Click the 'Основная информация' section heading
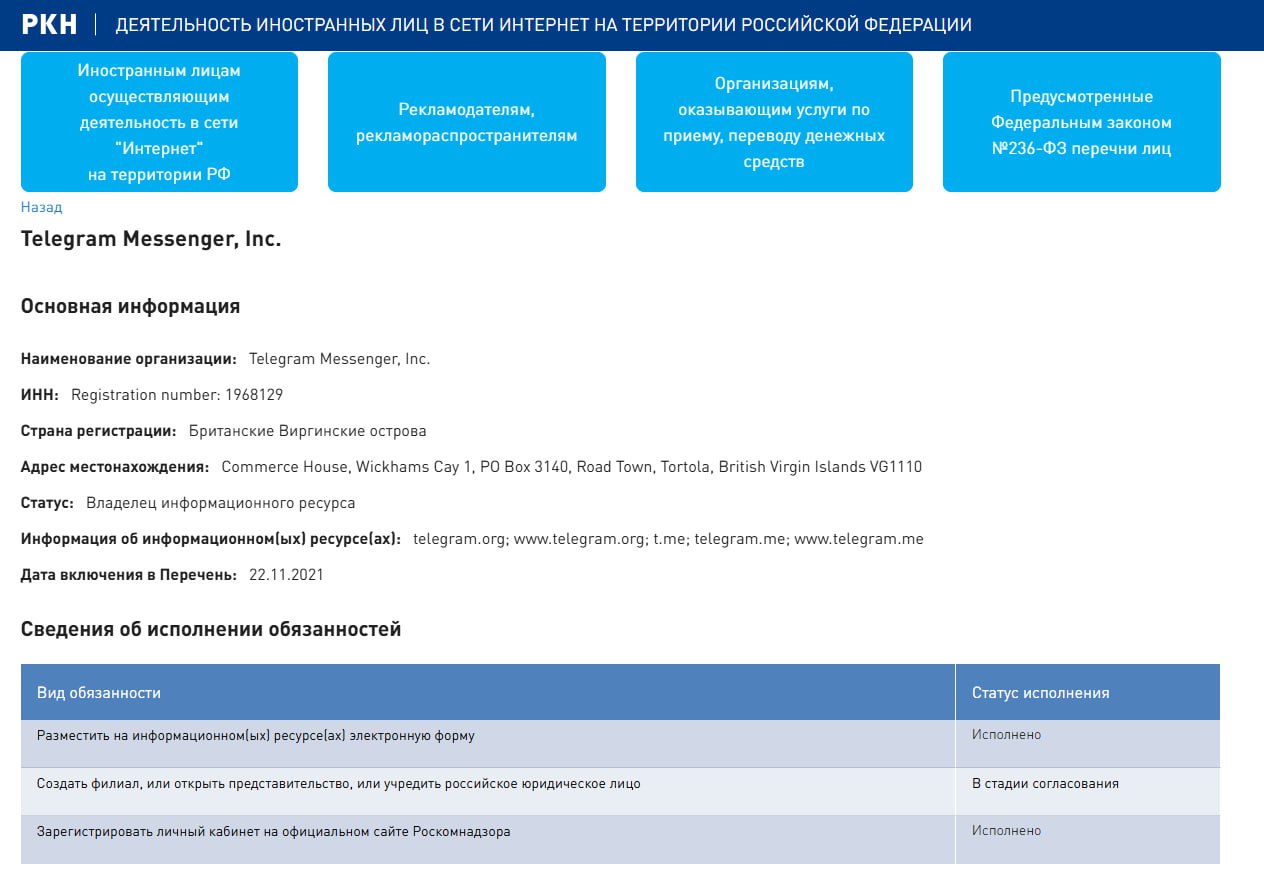This screenshot has height=880, width=1264. pyautogui.click(x=130, y=306)
